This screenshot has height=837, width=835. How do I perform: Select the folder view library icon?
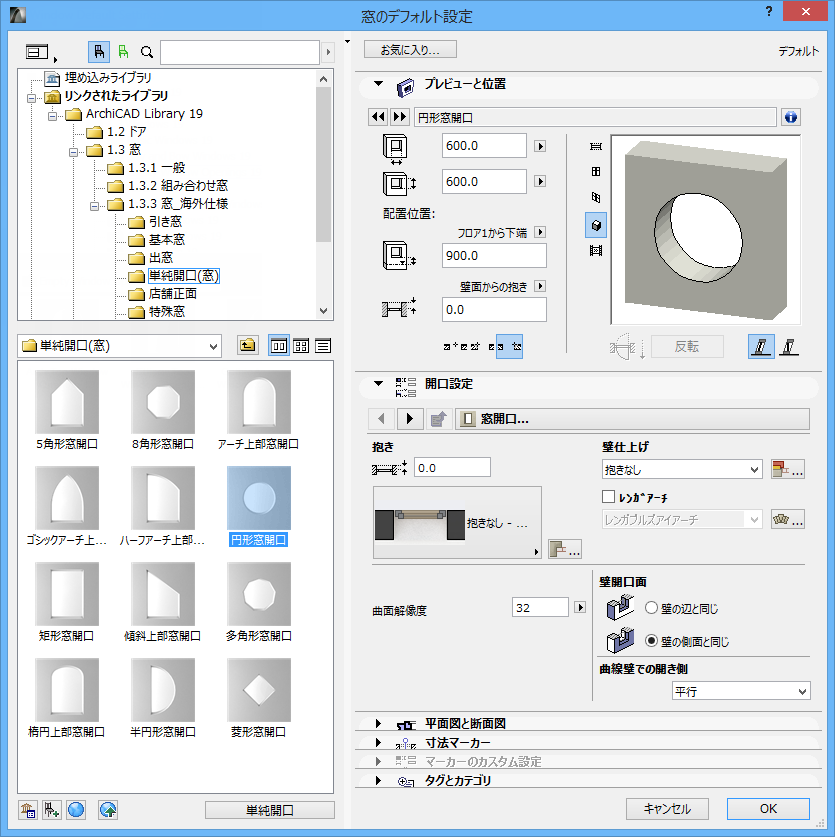point(99,52)
